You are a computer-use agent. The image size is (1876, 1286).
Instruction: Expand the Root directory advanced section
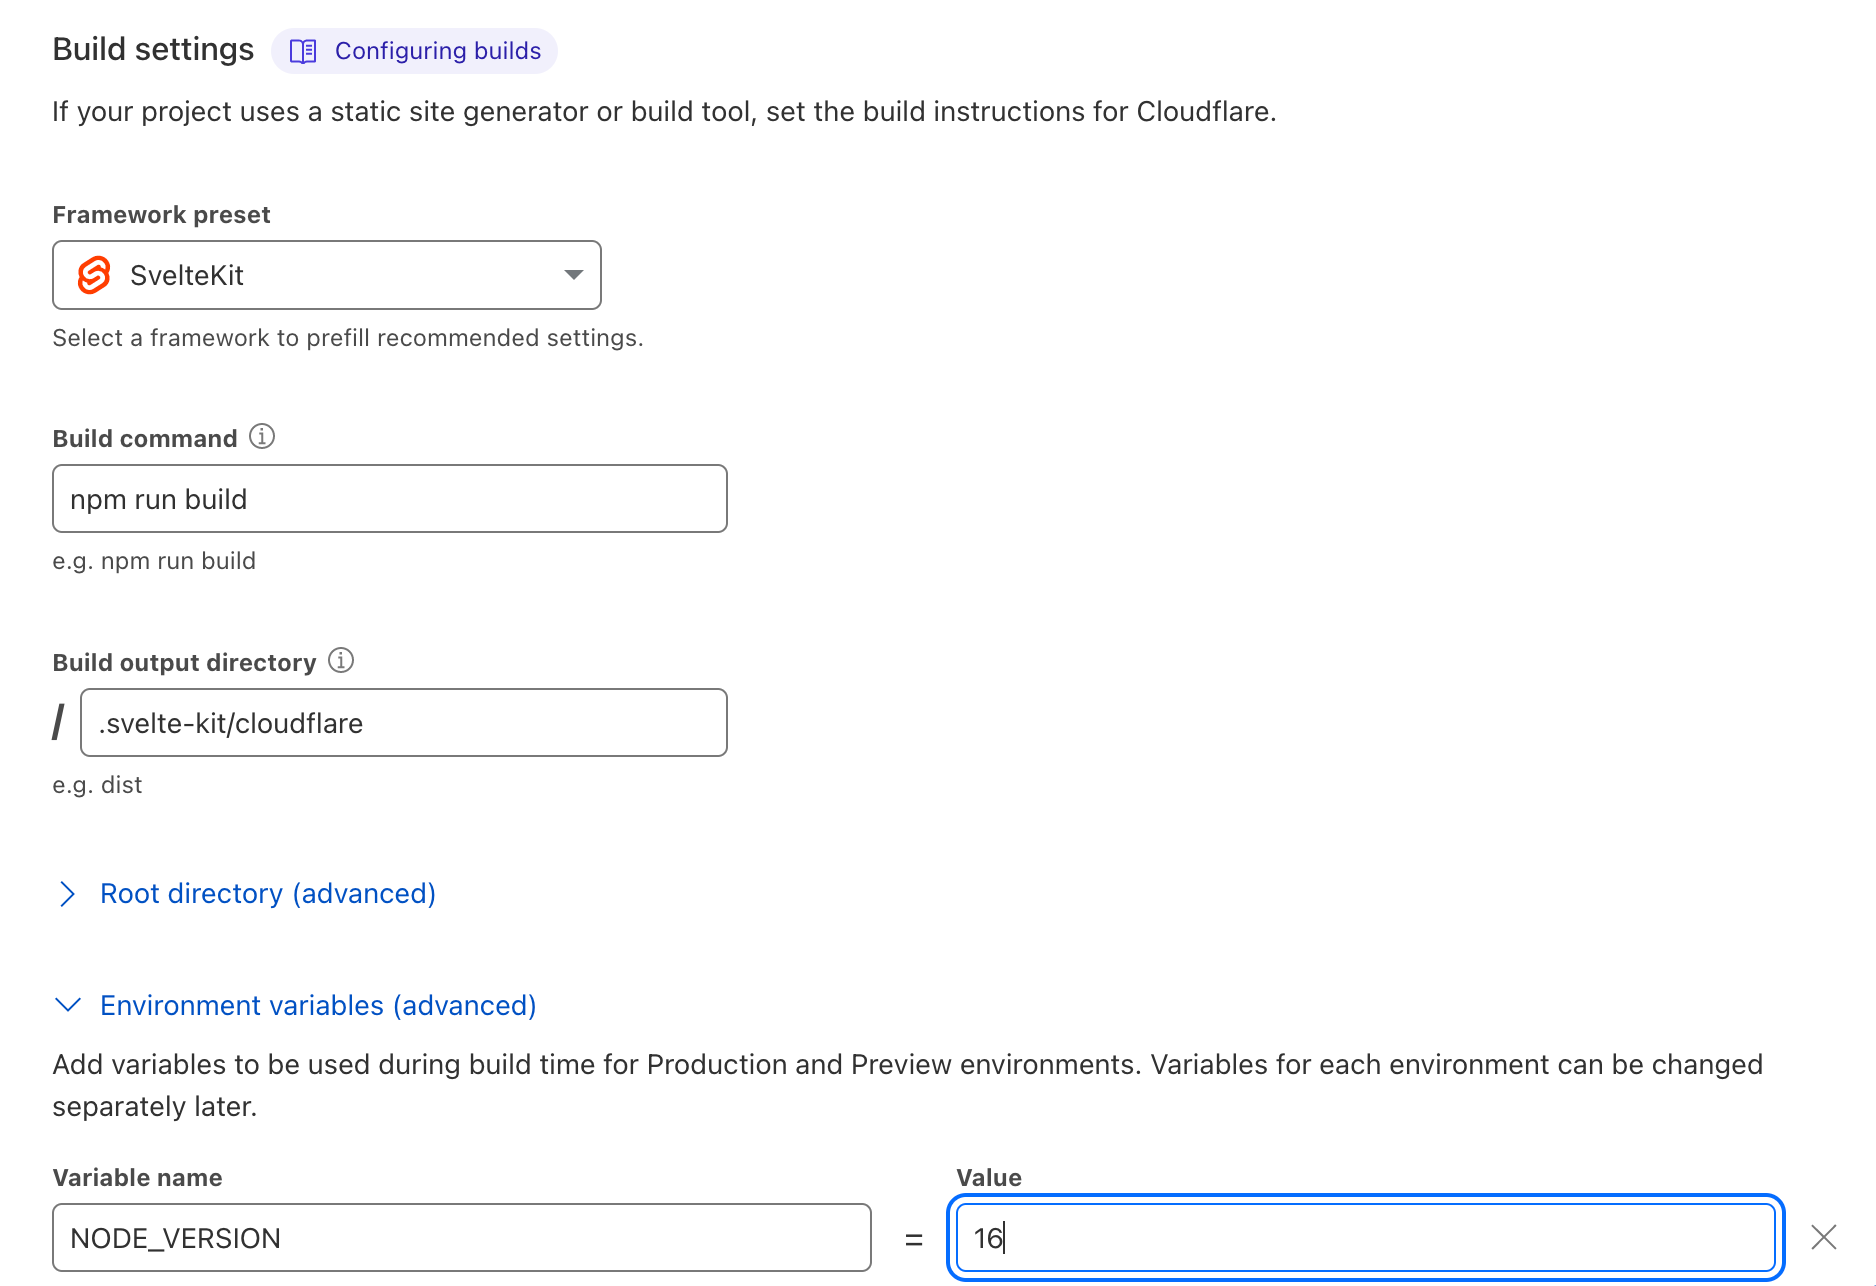267,894
